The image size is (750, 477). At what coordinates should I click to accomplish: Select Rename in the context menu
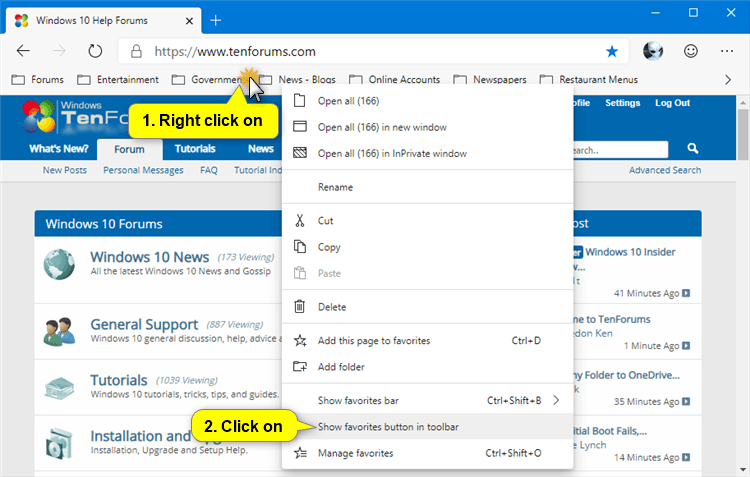[428, 187]
